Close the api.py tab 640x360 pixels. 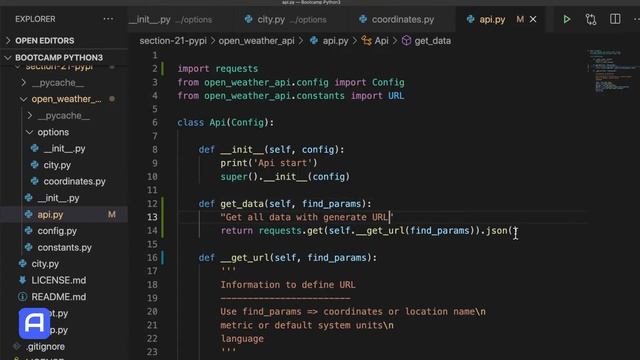coord(533,19)
